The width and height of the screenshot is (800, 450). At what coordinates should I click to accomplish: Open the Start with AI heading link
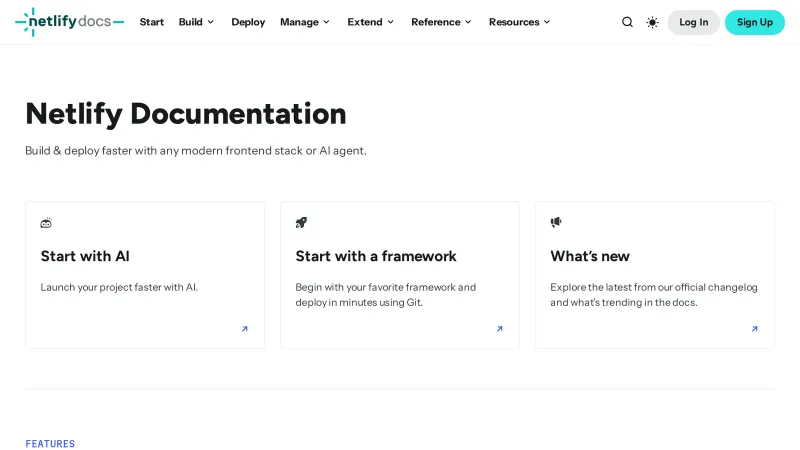tap(85, 256)
